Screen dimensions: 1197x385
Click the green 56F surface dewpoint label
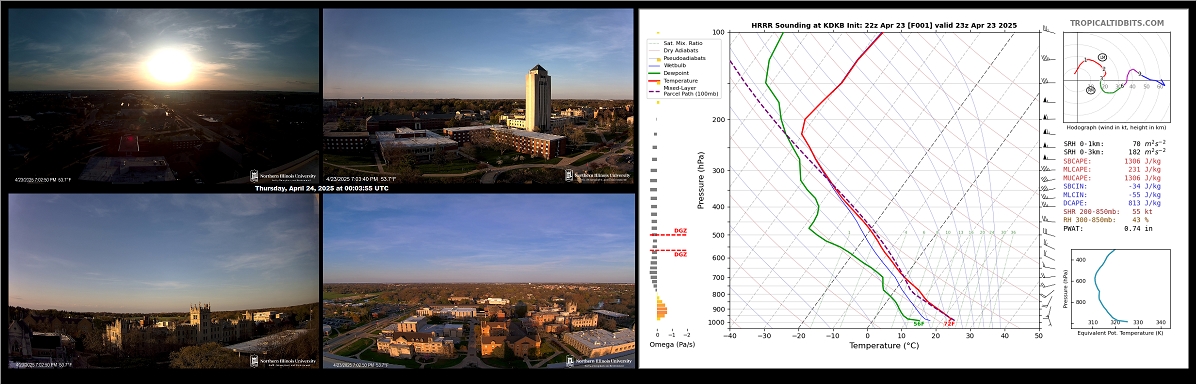919,324
